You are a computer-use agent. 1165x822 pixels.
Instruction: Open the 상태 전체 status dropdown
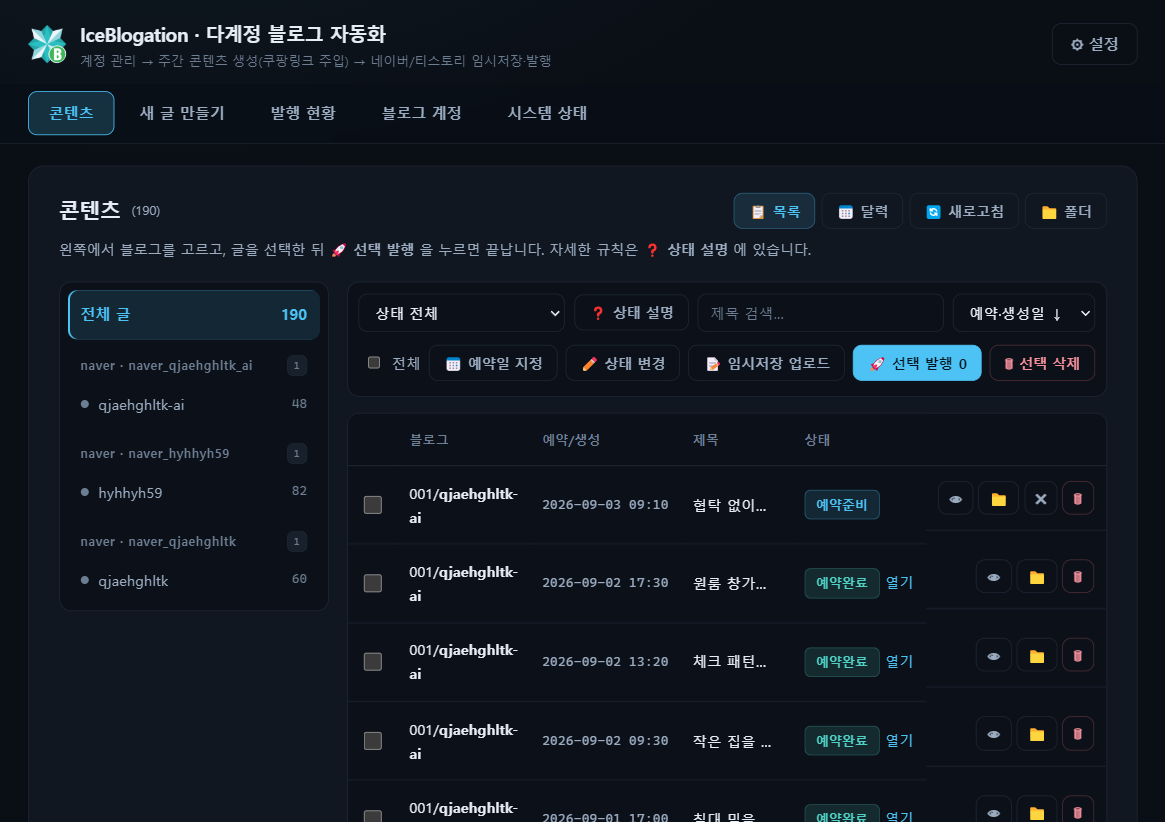tap(461, 313)
